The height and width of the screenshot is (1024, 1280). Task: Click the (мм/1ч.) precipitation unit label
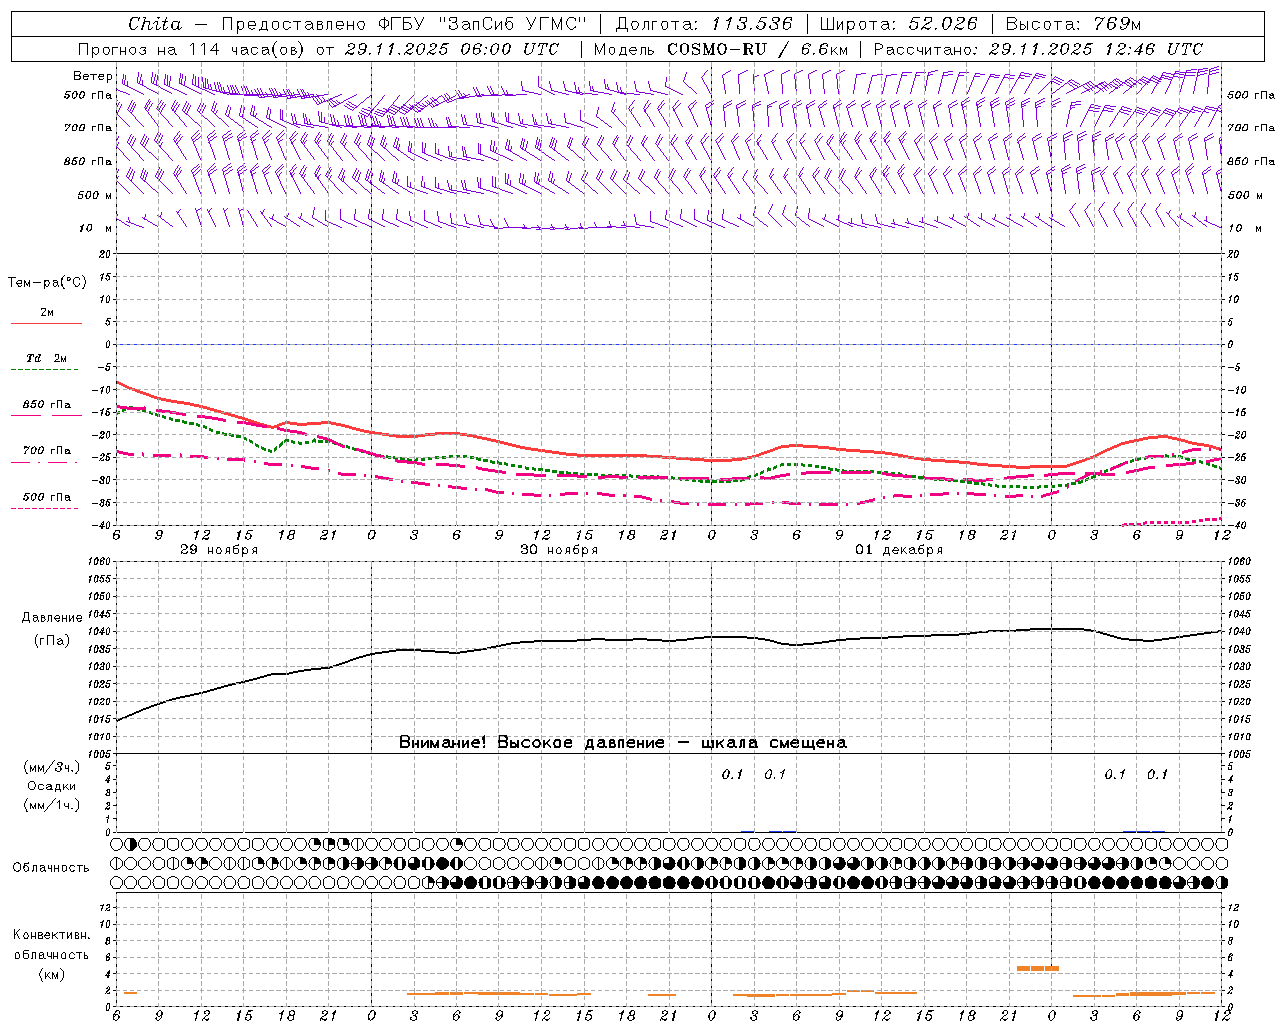click(52, 805)
